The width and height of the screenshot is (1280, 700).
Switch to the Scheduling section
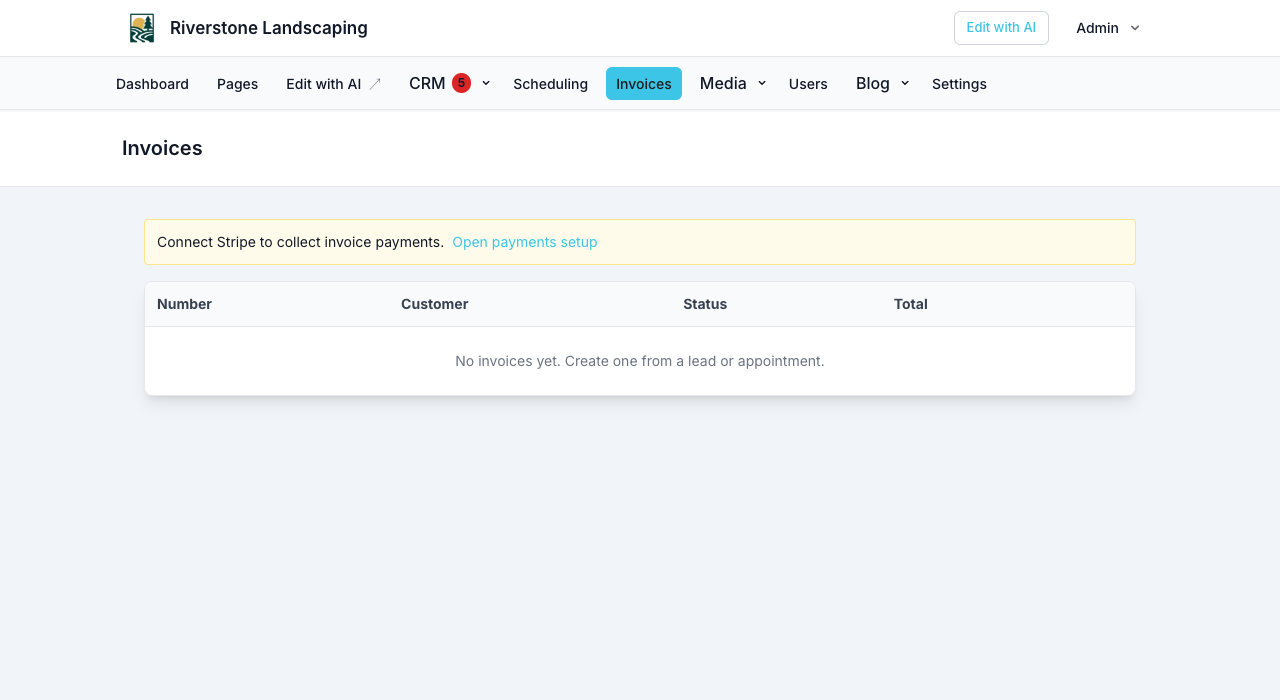point(550,84)
